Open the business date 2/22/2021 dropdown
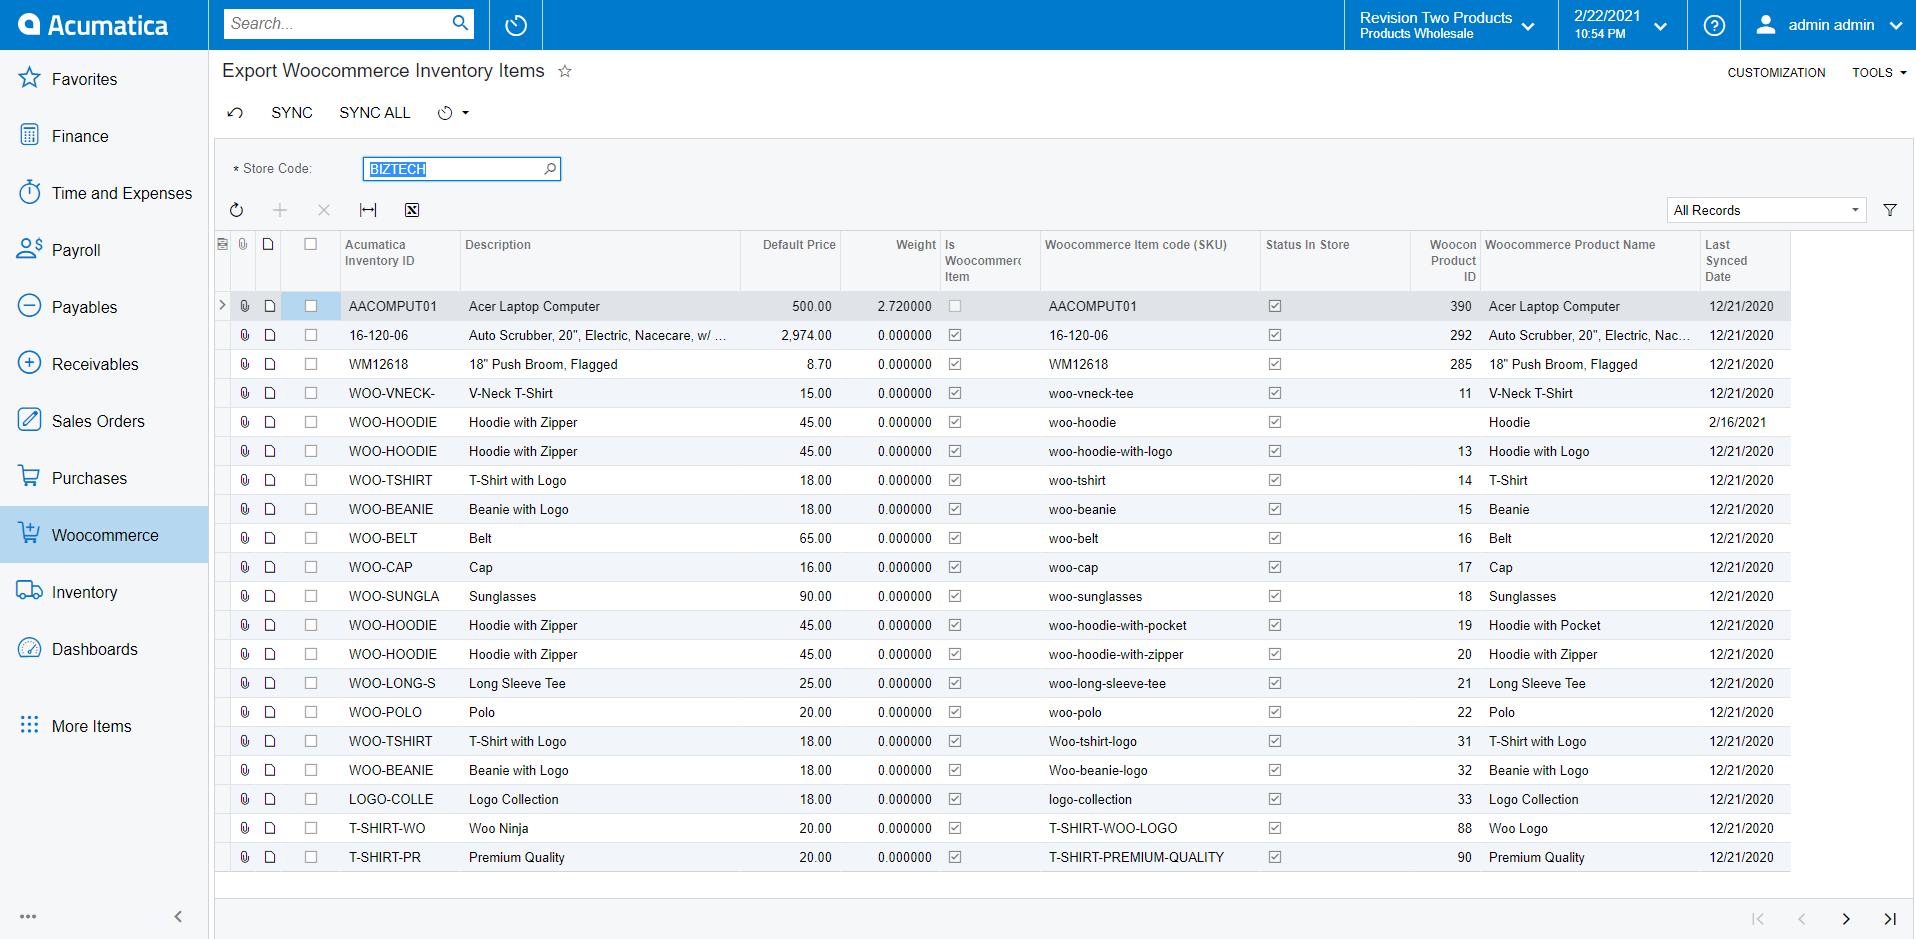Image resolution: width=1916 pixels, height=939 pixels. [x=1622, y=25]
